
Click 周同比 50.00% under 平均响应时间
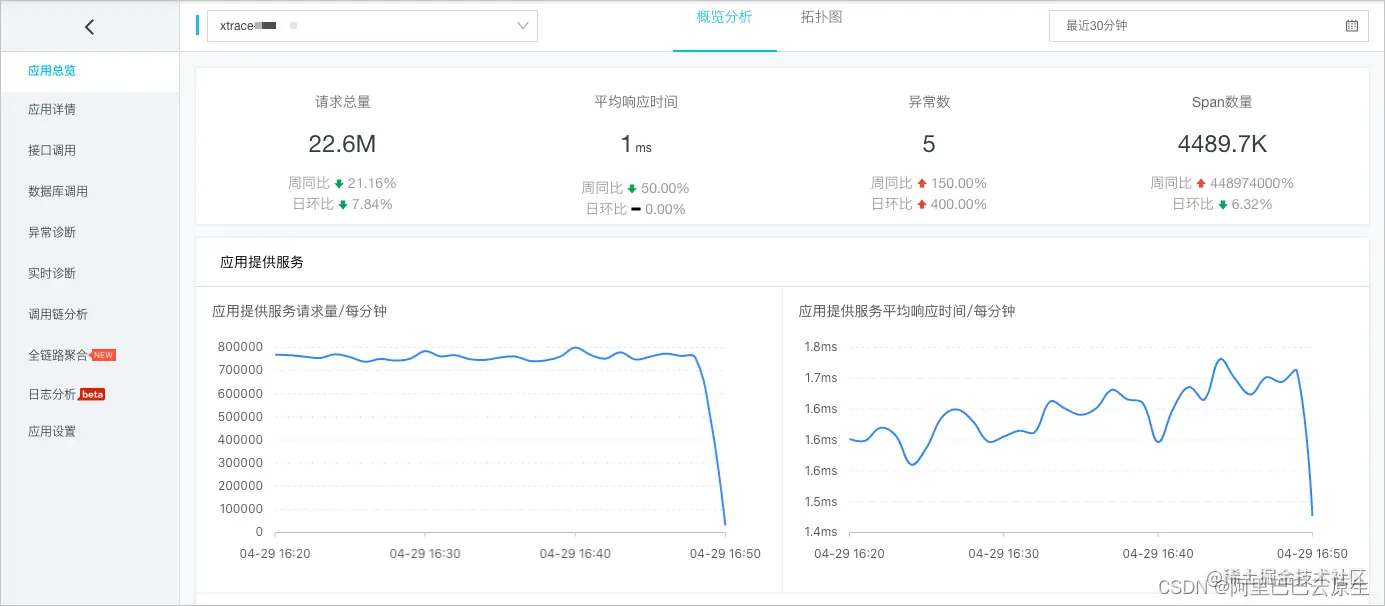635,188
